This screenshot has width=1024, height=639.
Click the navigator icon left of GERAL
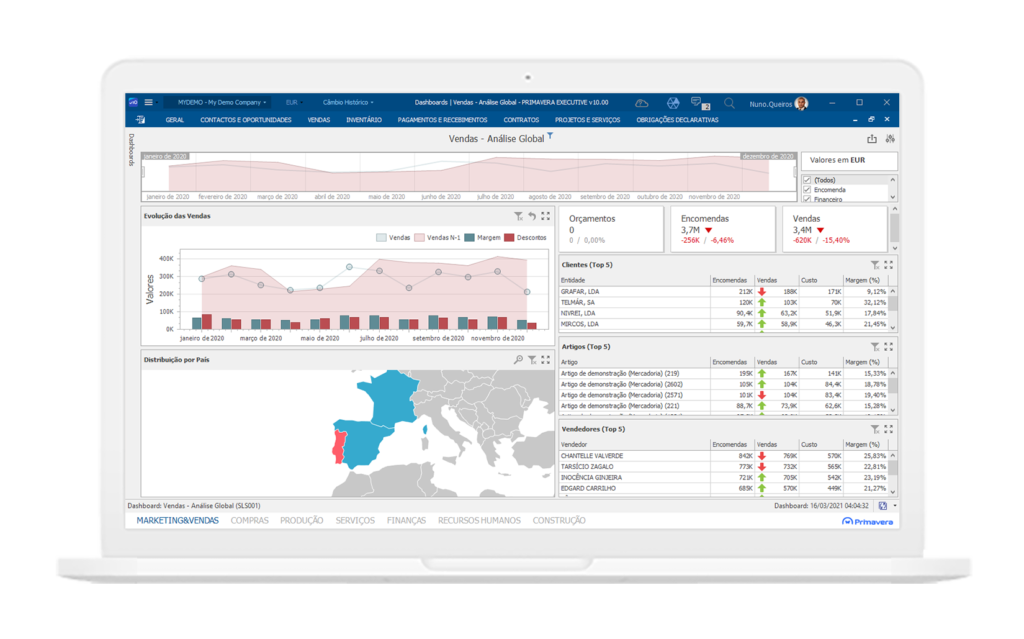tap(140, 120)
